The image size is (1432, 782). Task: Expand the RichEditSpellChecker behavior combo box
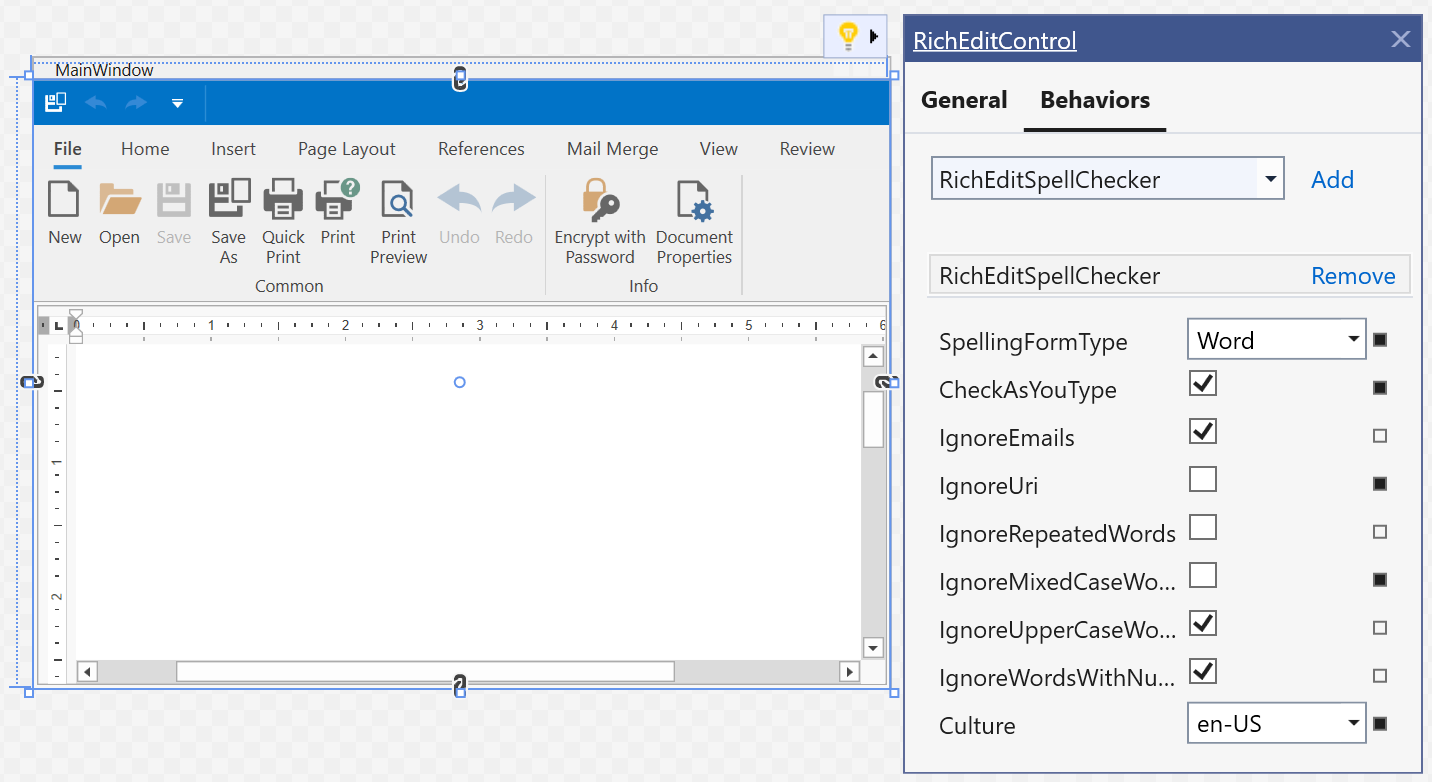tap(1270, 180)
